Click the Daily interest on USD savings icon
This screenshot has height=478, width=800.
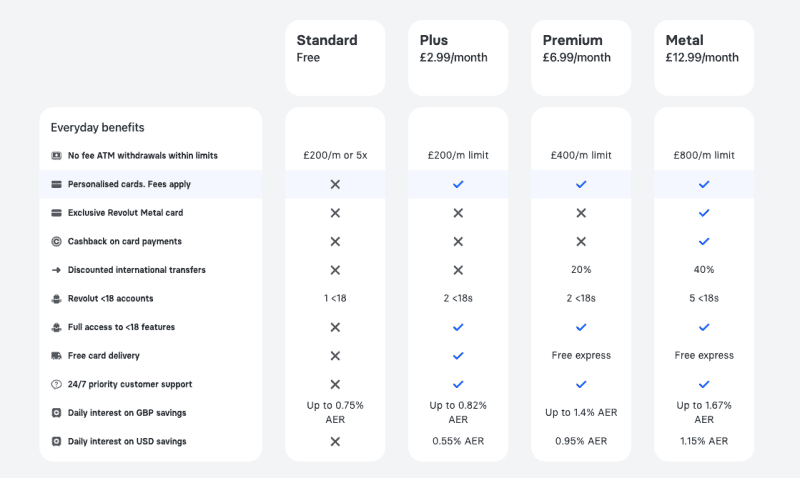[x=57, y=441]
